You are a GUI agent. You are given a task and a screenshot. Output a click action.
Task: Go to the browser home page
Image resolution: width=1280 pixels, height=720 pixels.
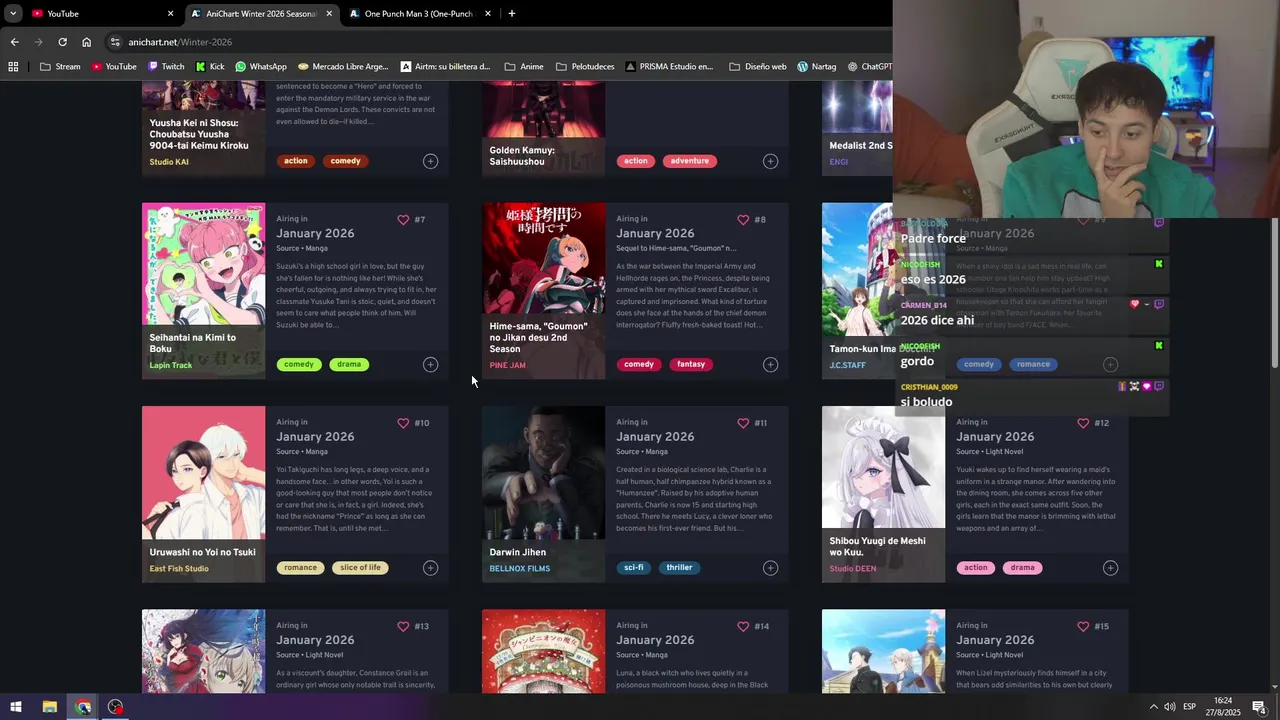click(x=86, y=42)
